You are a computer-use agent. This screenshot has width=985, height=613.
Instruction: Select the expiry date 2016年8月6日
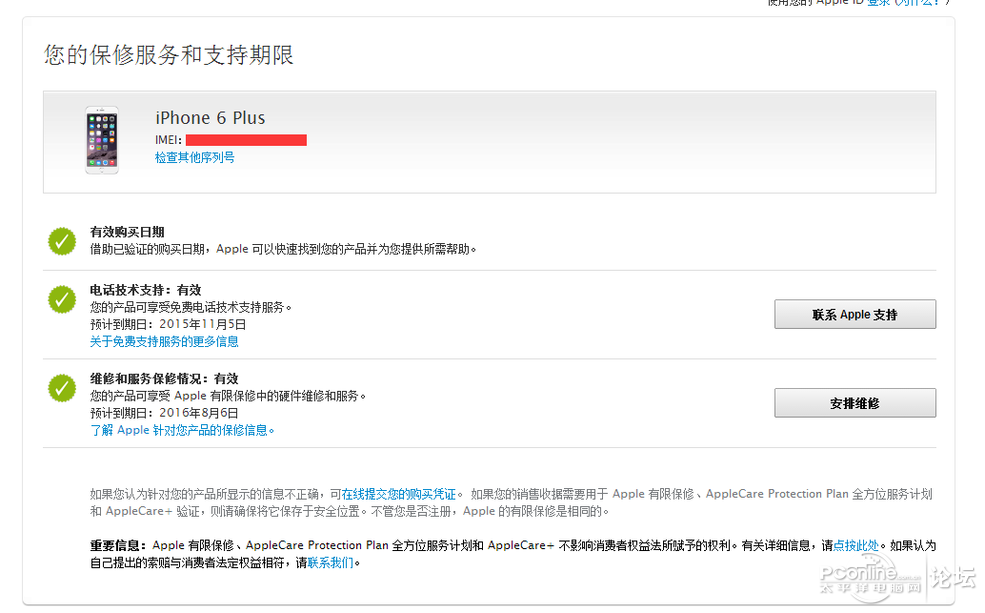(x=199, y=413)
